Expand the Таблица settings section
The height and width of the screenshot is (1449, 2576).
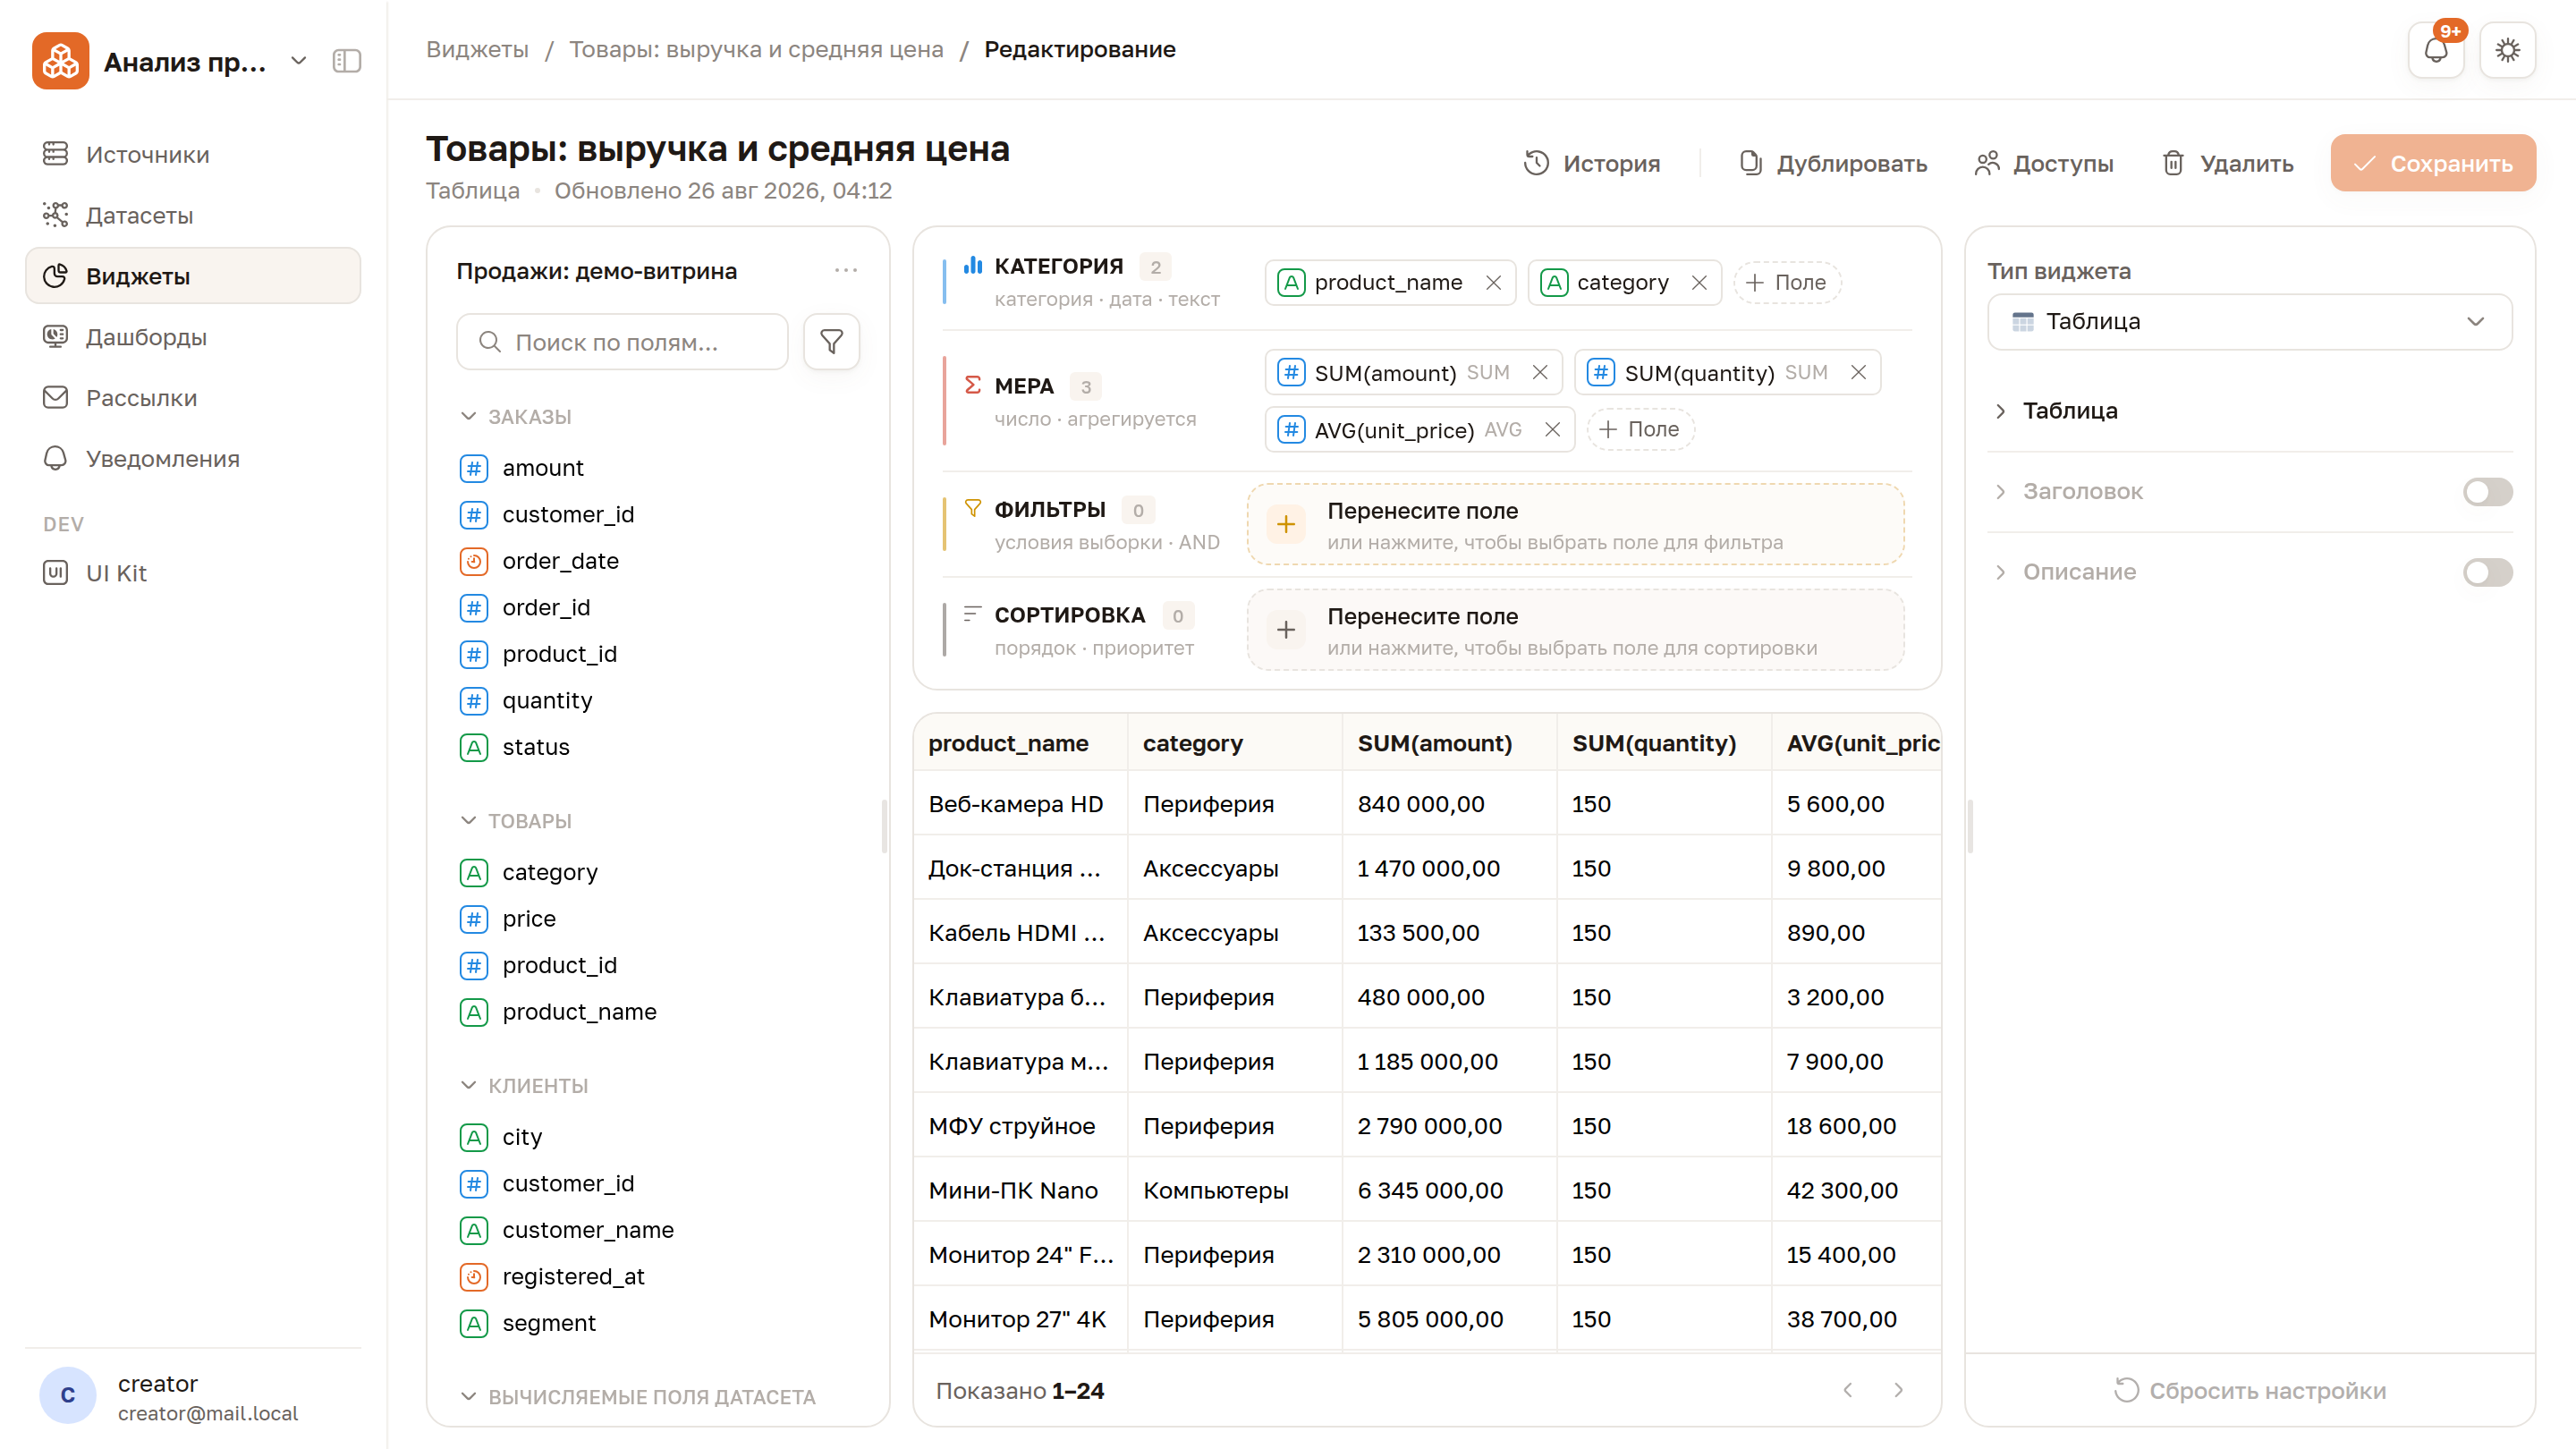2249,411
